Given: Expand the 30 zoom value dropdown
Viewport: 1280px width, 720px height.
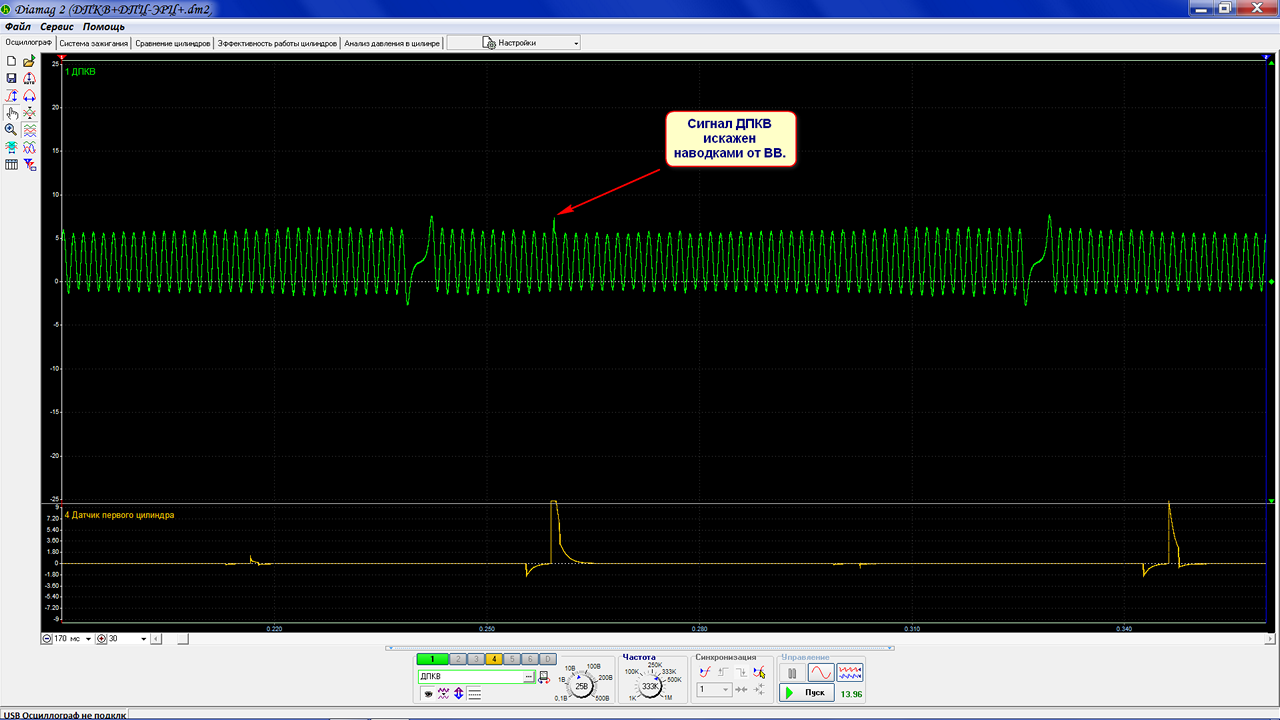Looking at the screenshot, I should coord(144,638).
